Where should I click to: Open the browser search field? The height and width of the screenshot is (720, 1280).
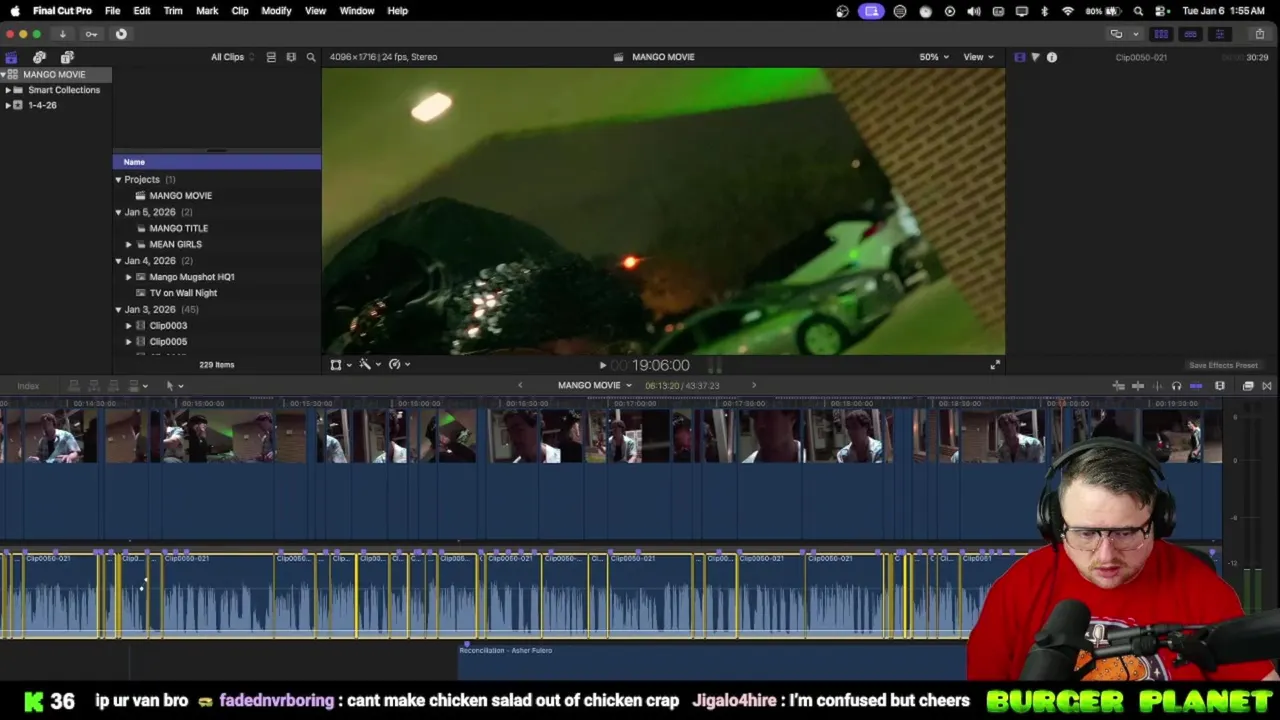pyautogui.click(x=311, y=57)
